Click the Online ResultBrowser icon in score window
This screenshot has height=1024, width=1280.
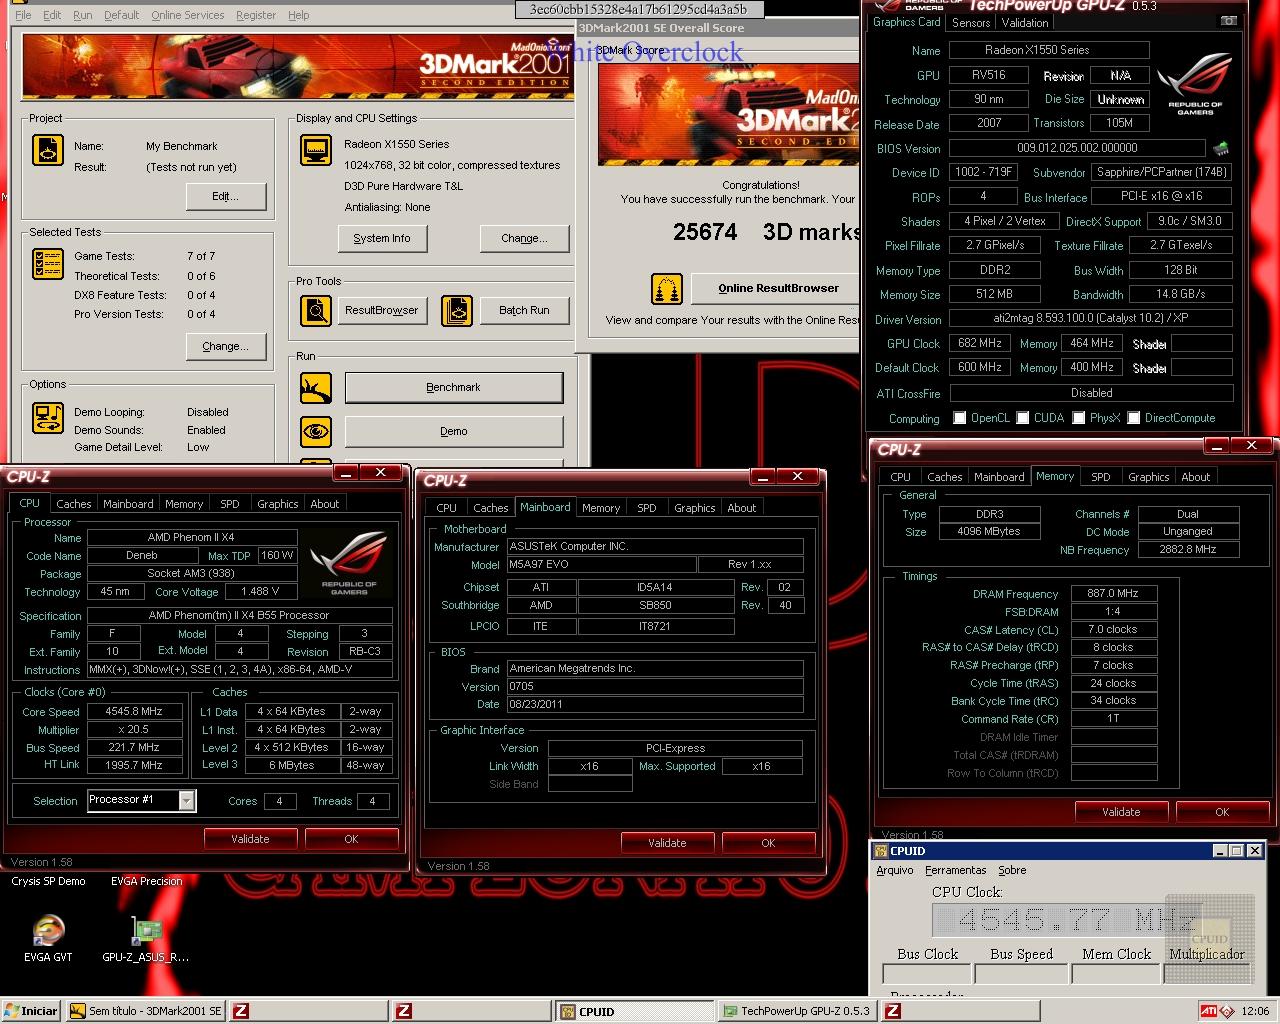pyautogui.click(x=666, y=289)
